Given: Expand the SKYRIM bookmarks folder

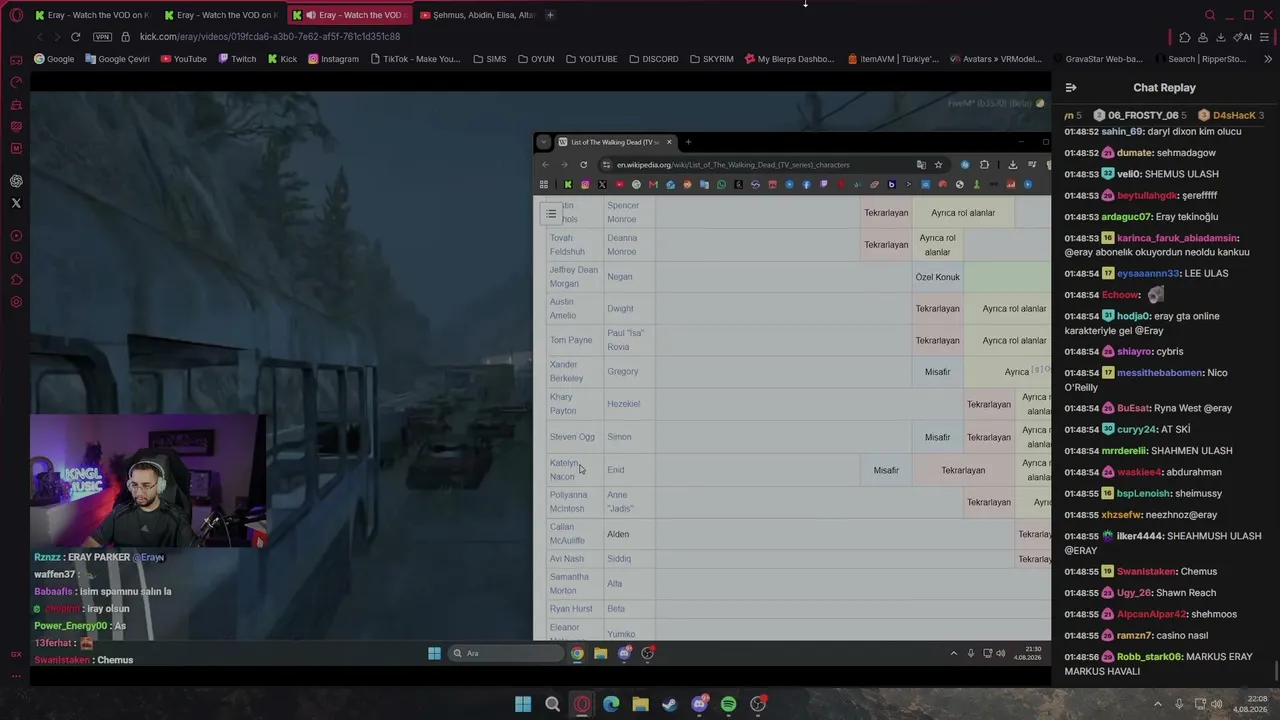Looking at the screenshot, I should pos(712,59).
